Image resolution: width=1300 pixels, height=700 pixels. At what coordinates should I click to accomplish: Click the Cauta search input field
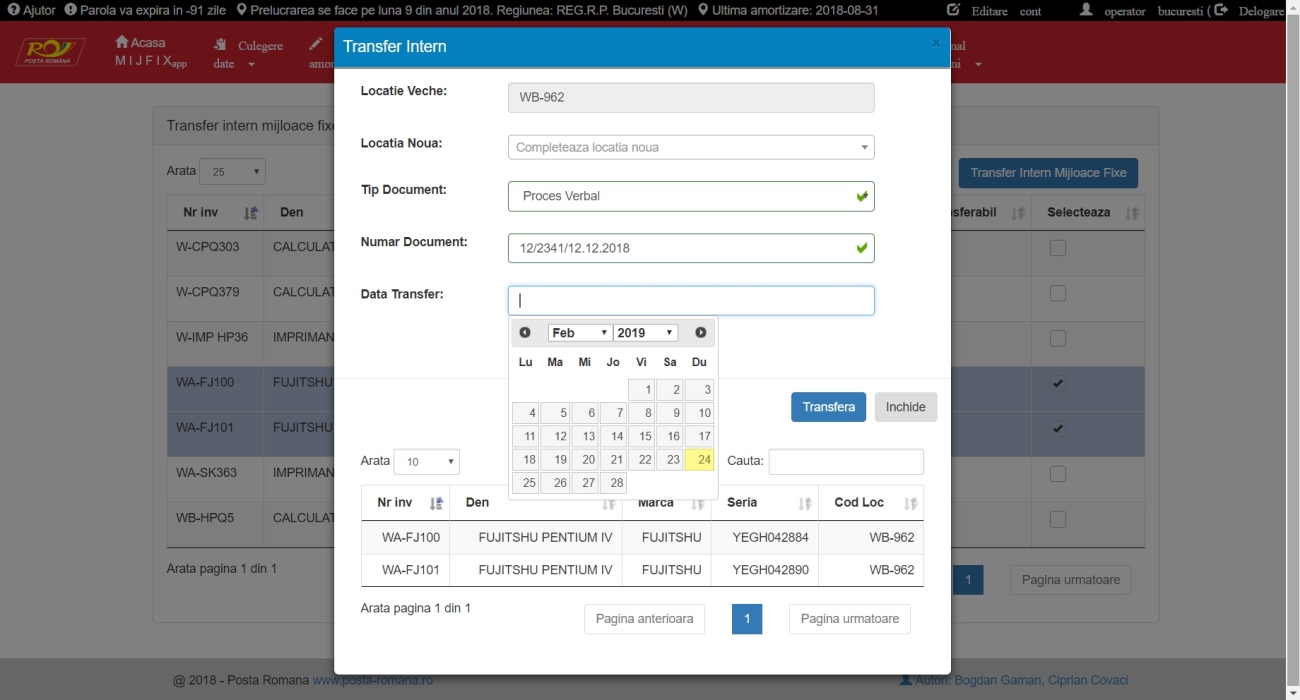[846, 462]
